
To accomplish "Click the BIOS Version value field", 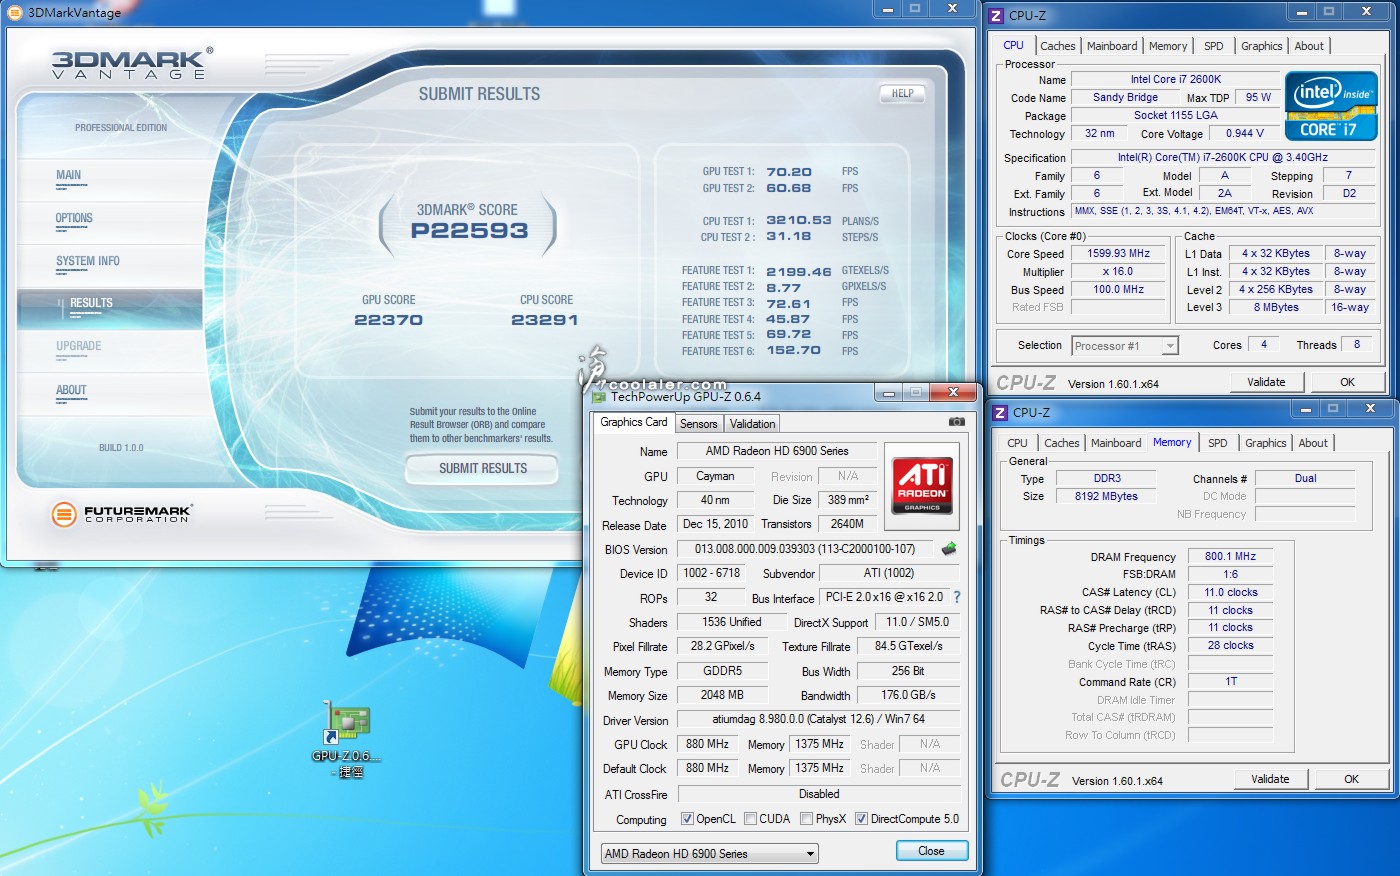I will pyautogui.click(x=805, y=549).
